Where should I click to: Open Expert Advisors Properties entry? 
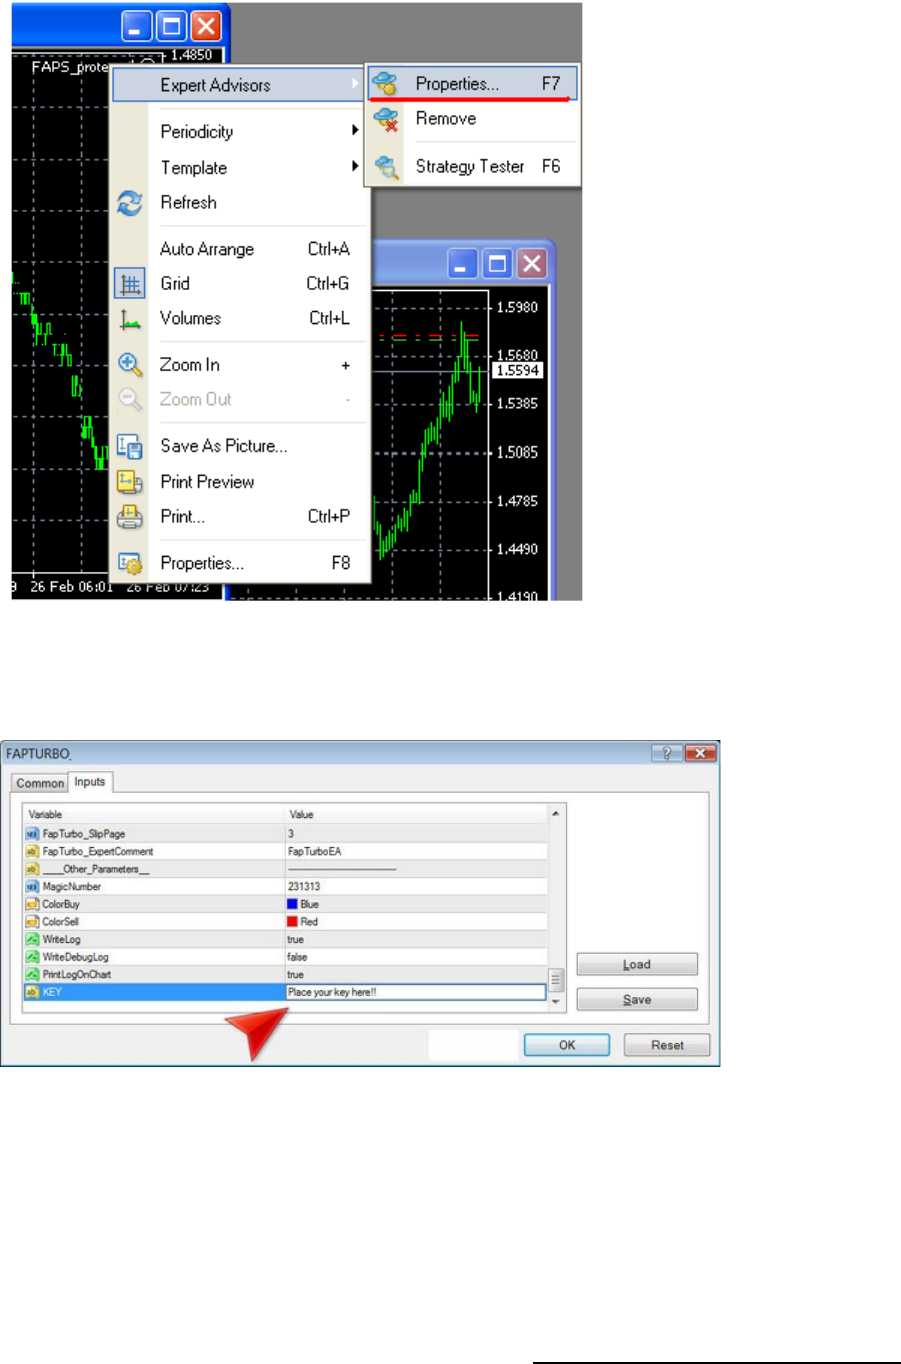tap(472, 84)
